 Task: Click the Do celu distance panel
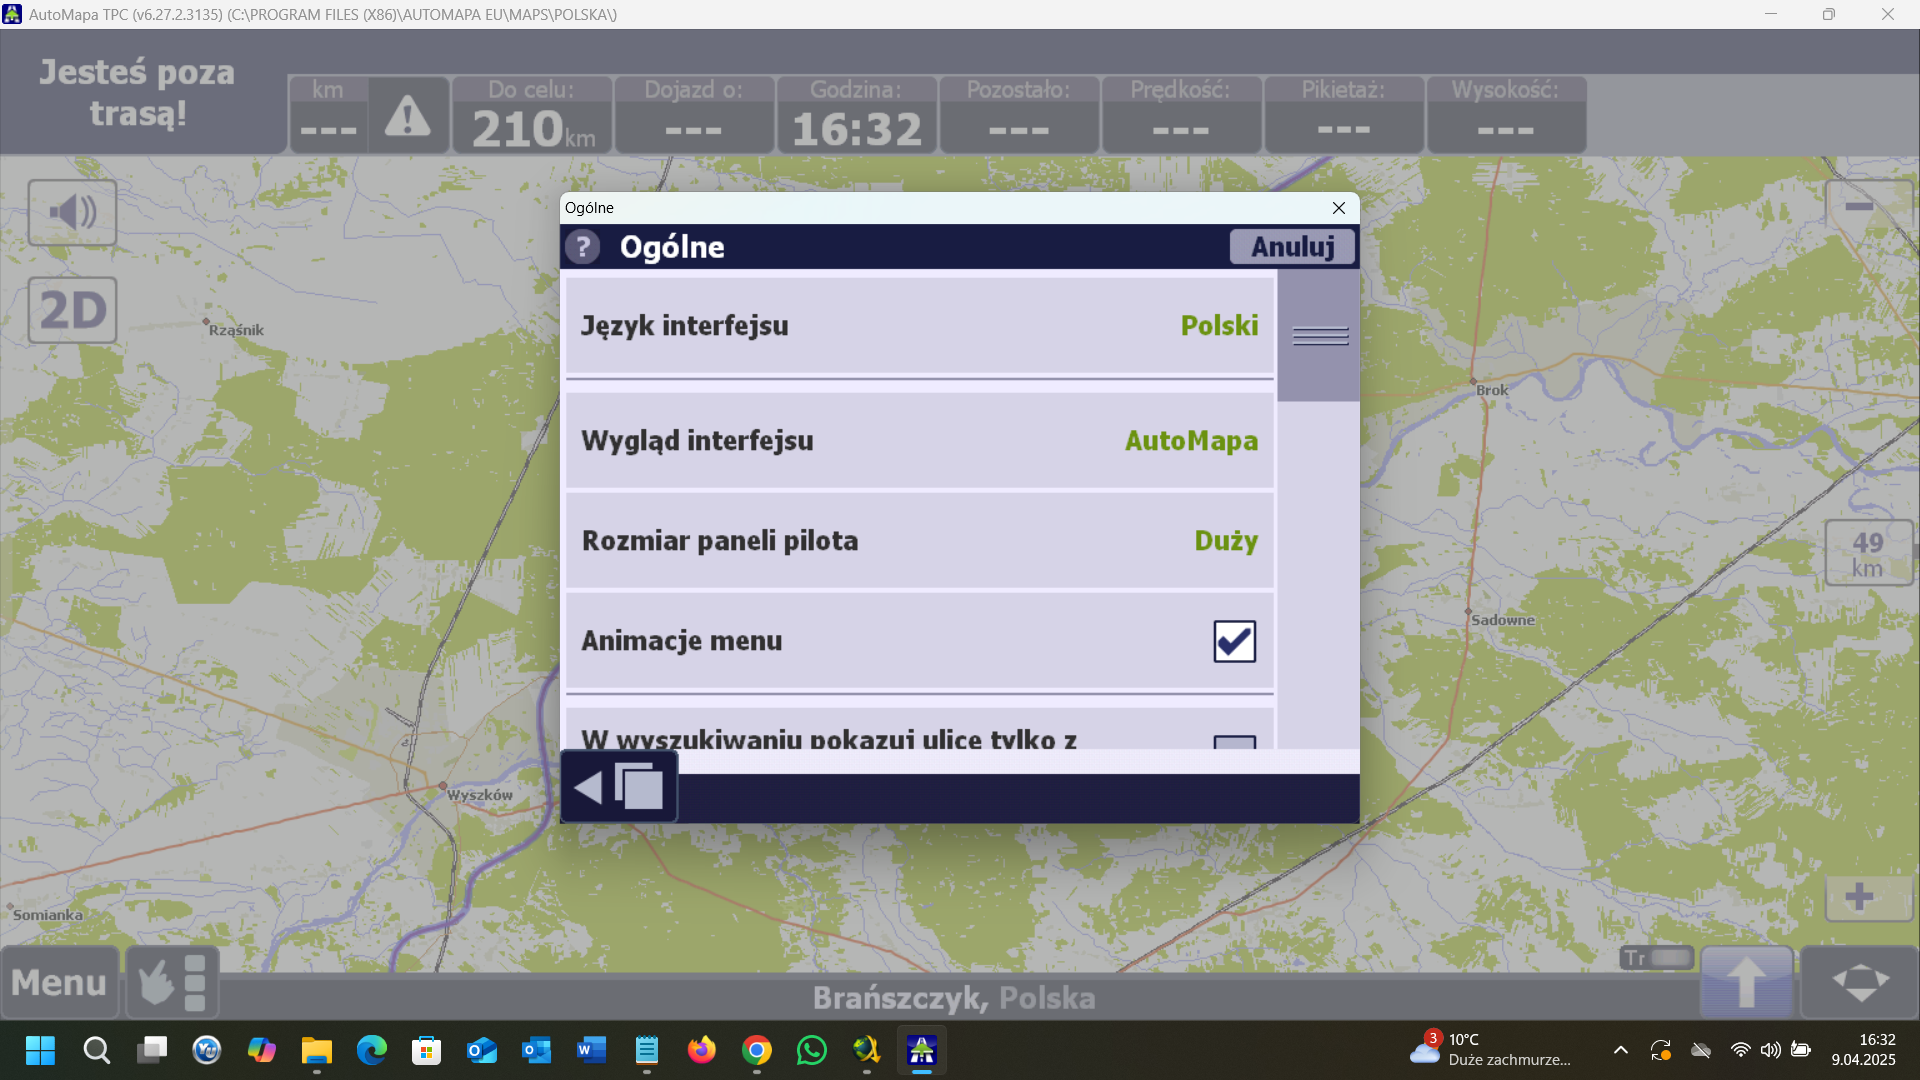532,115
